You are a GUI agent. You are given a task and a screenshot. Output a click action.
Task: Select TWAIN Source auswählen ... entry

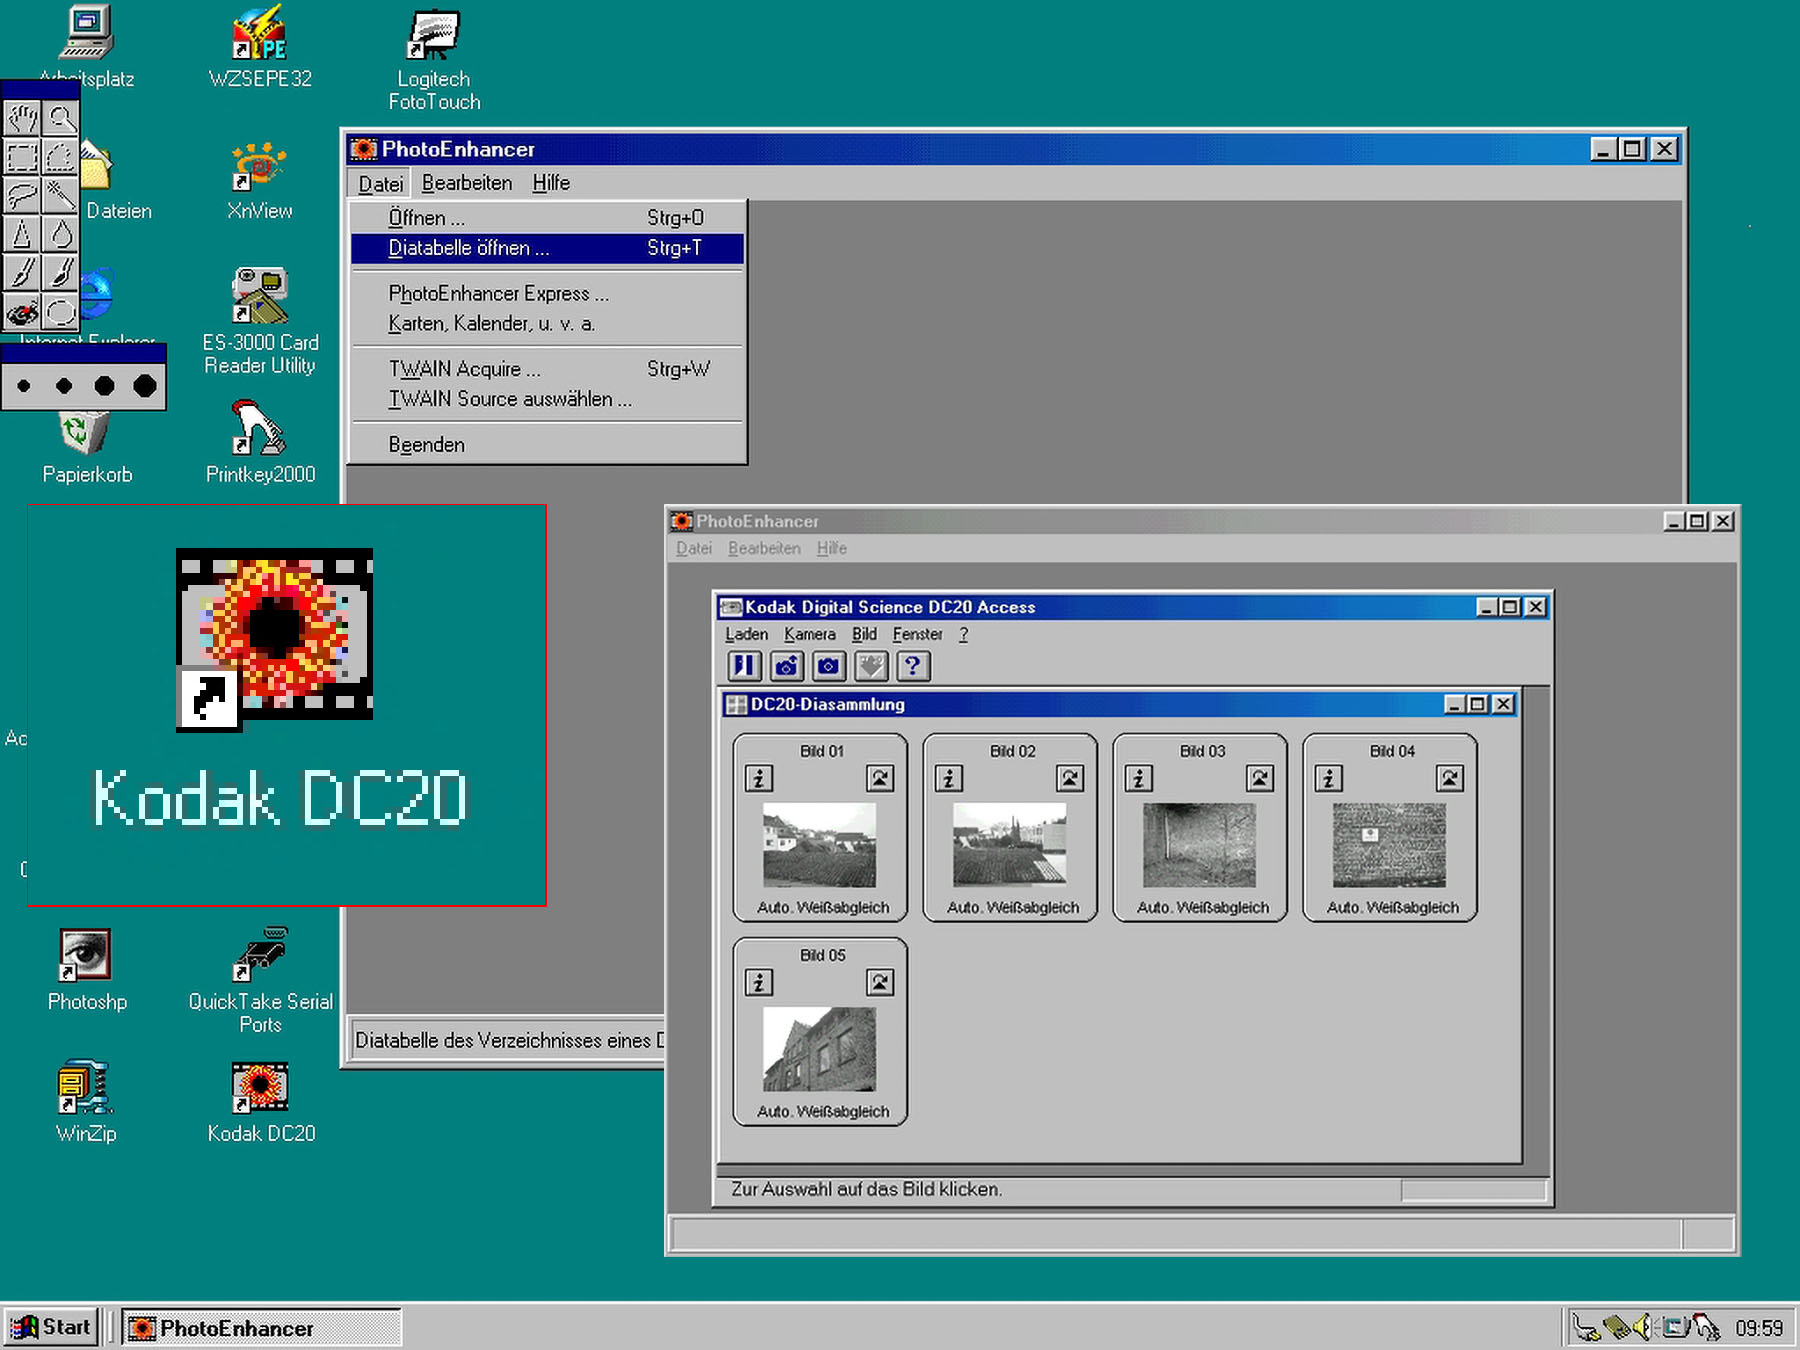click(x=547, y=399)
